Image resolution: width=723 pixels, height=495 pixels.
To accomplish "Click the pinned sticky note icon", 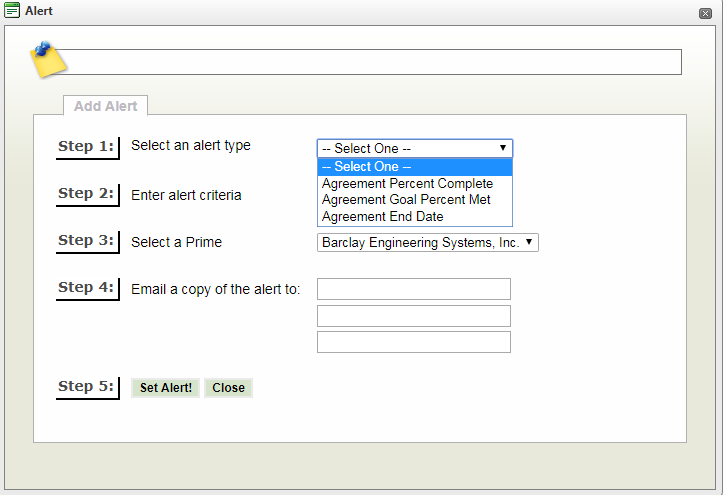I will (x=46, y=60).
